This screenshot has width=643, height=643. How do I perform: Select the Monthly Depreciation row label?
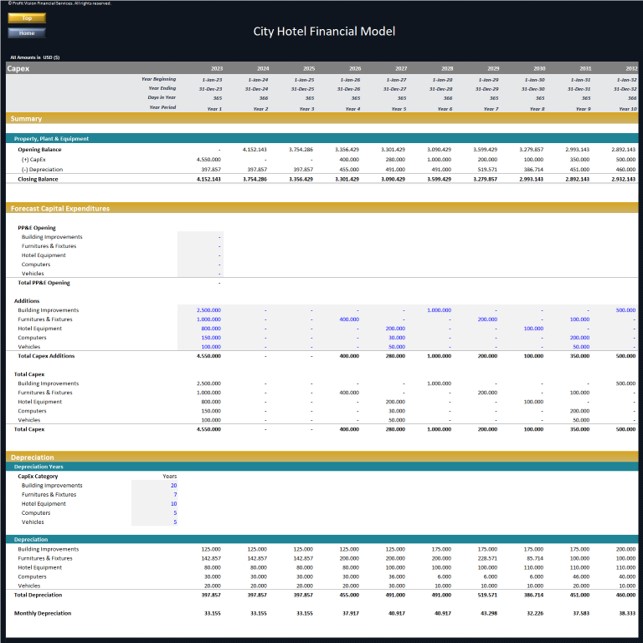click(x=43, y=613)
